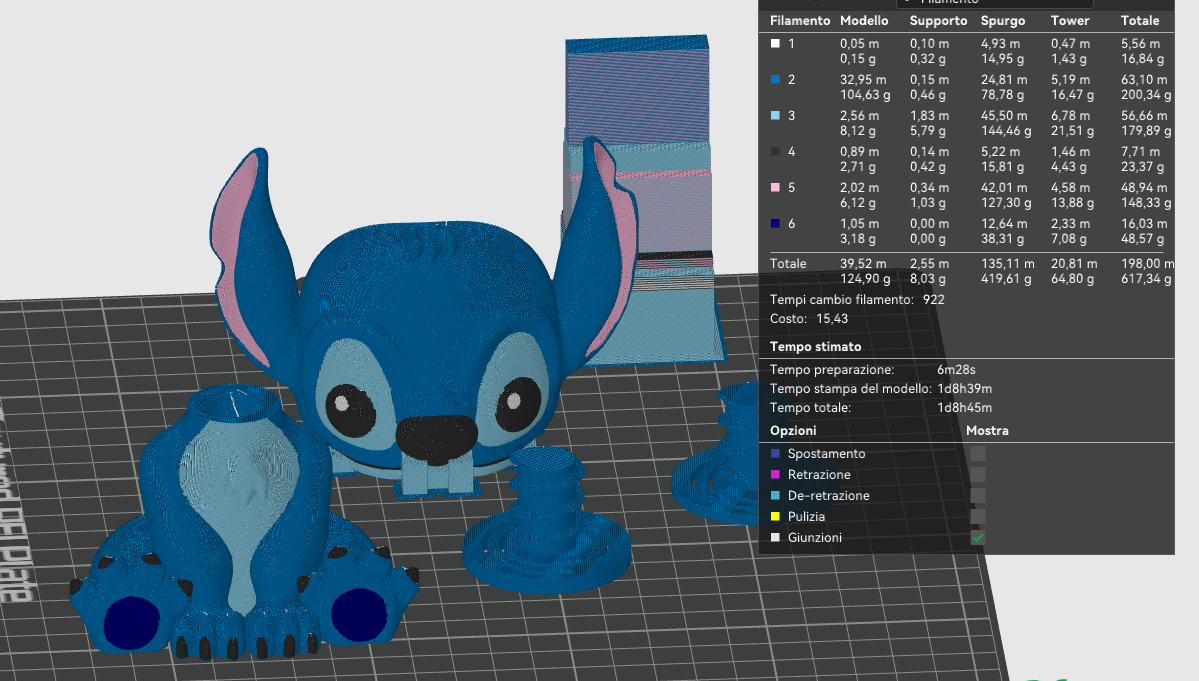Enable the Spostamento visibility checkbox
This screenshot has height=681, width=1199.
(x=976, y=453)
